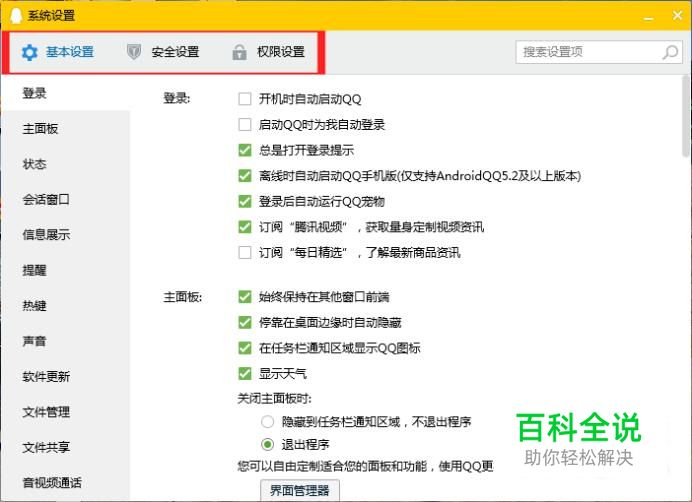Uncheck 登录后自动运行QQ宠物

point(244,201)
